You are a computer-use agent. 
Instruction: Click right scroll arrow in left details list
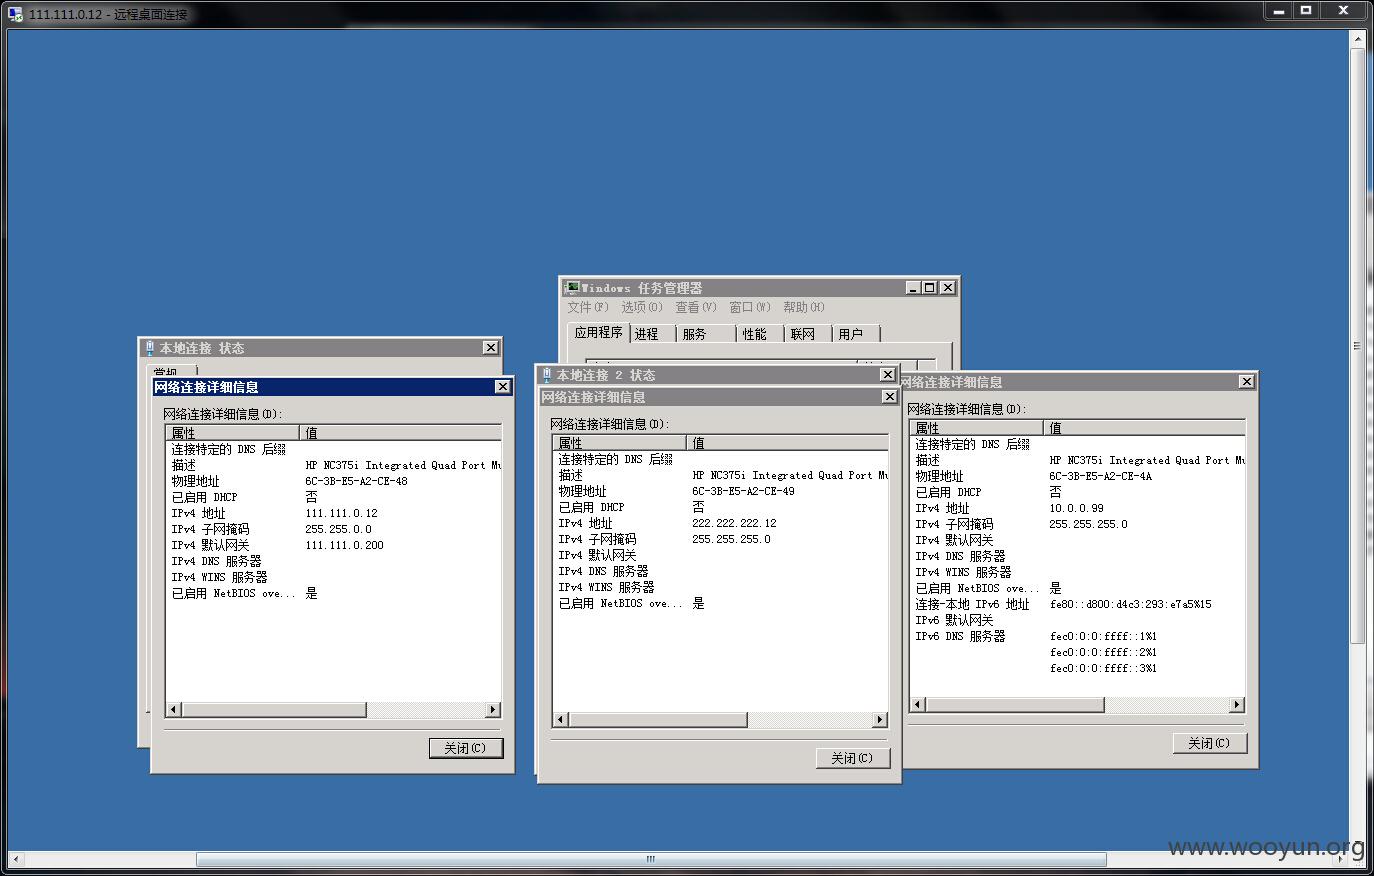tap(492, 710)
